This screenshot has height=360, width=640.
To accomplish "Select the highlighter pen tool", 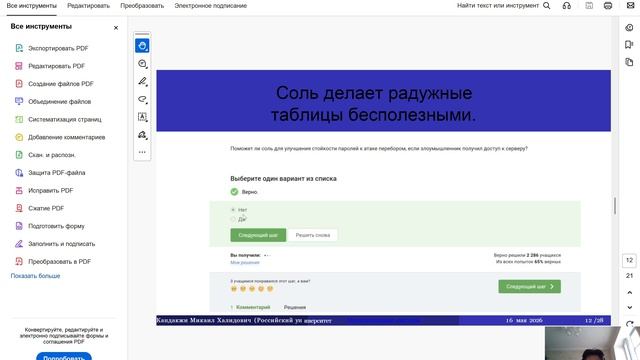I will 142,82.
